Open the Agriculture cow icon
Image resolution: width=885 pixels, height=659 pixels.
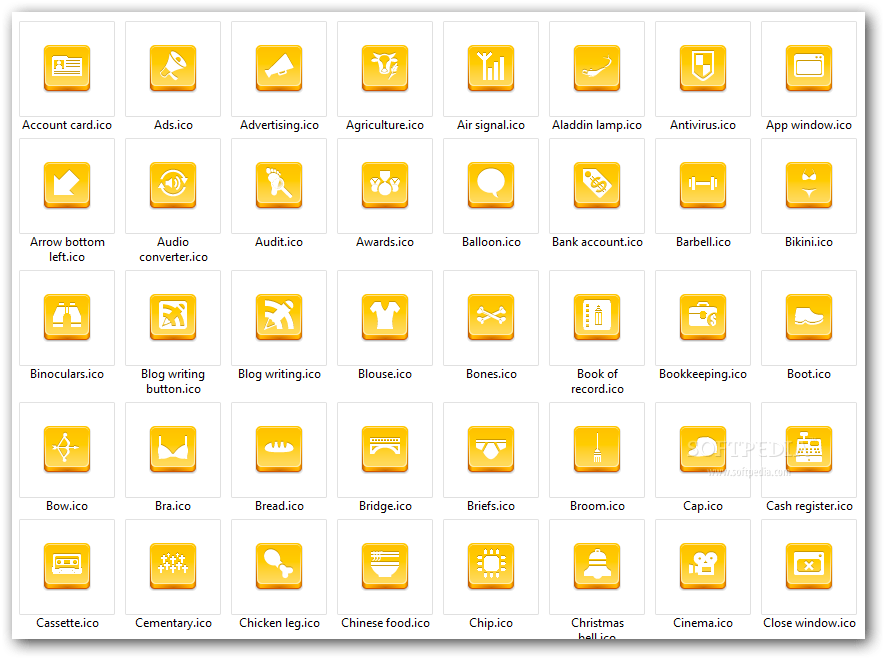pyautogui.click(x=384, y=68)
